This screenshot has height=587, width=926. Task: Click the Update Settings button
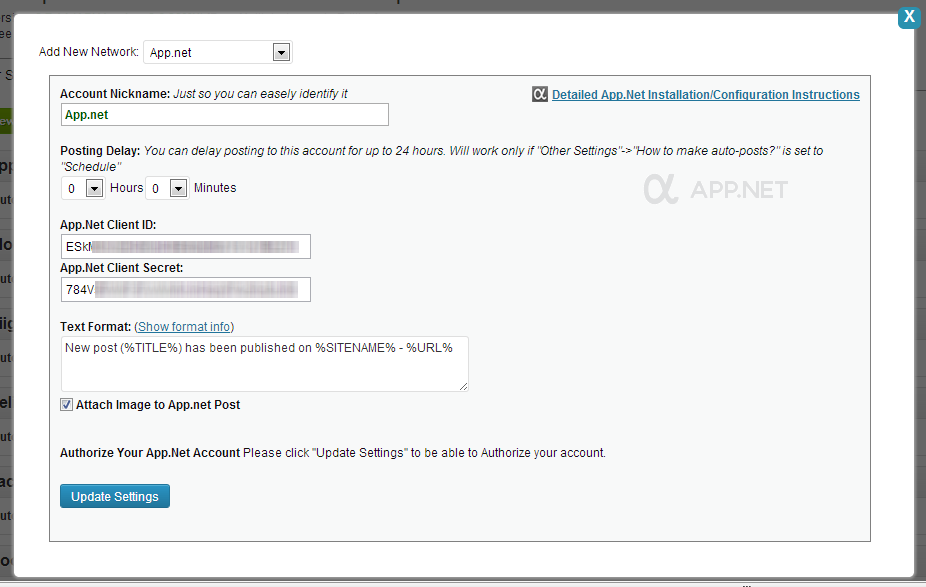(115, 496)
